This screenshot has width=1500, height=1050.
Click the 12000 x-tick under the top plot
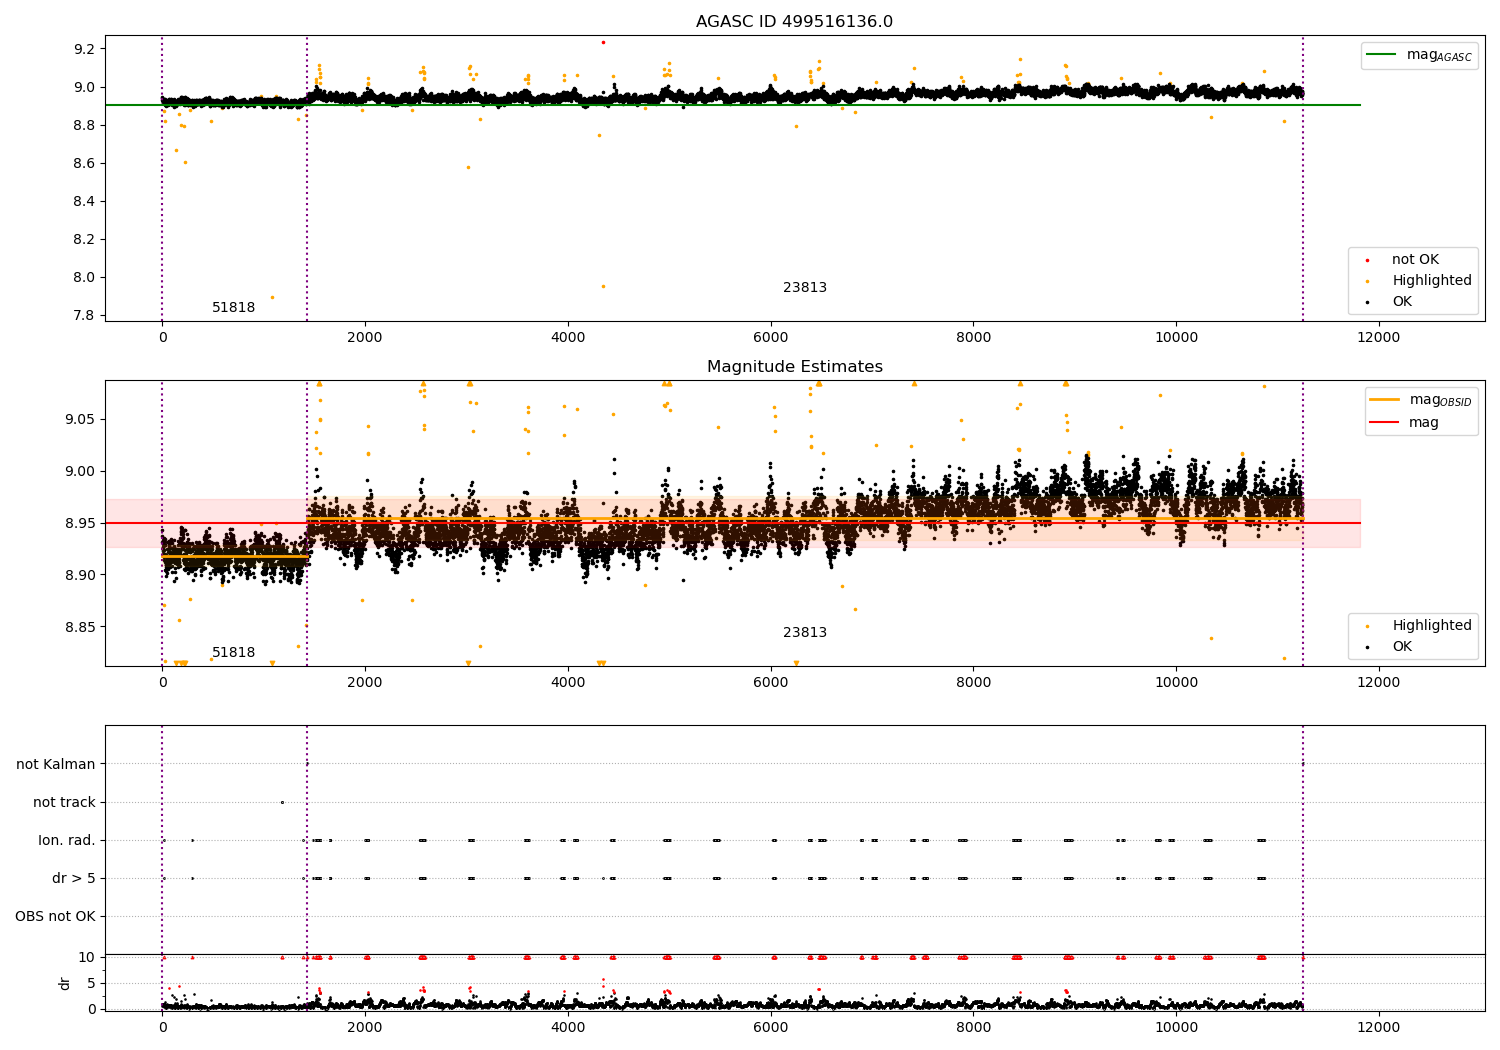tap(1378, 337)
